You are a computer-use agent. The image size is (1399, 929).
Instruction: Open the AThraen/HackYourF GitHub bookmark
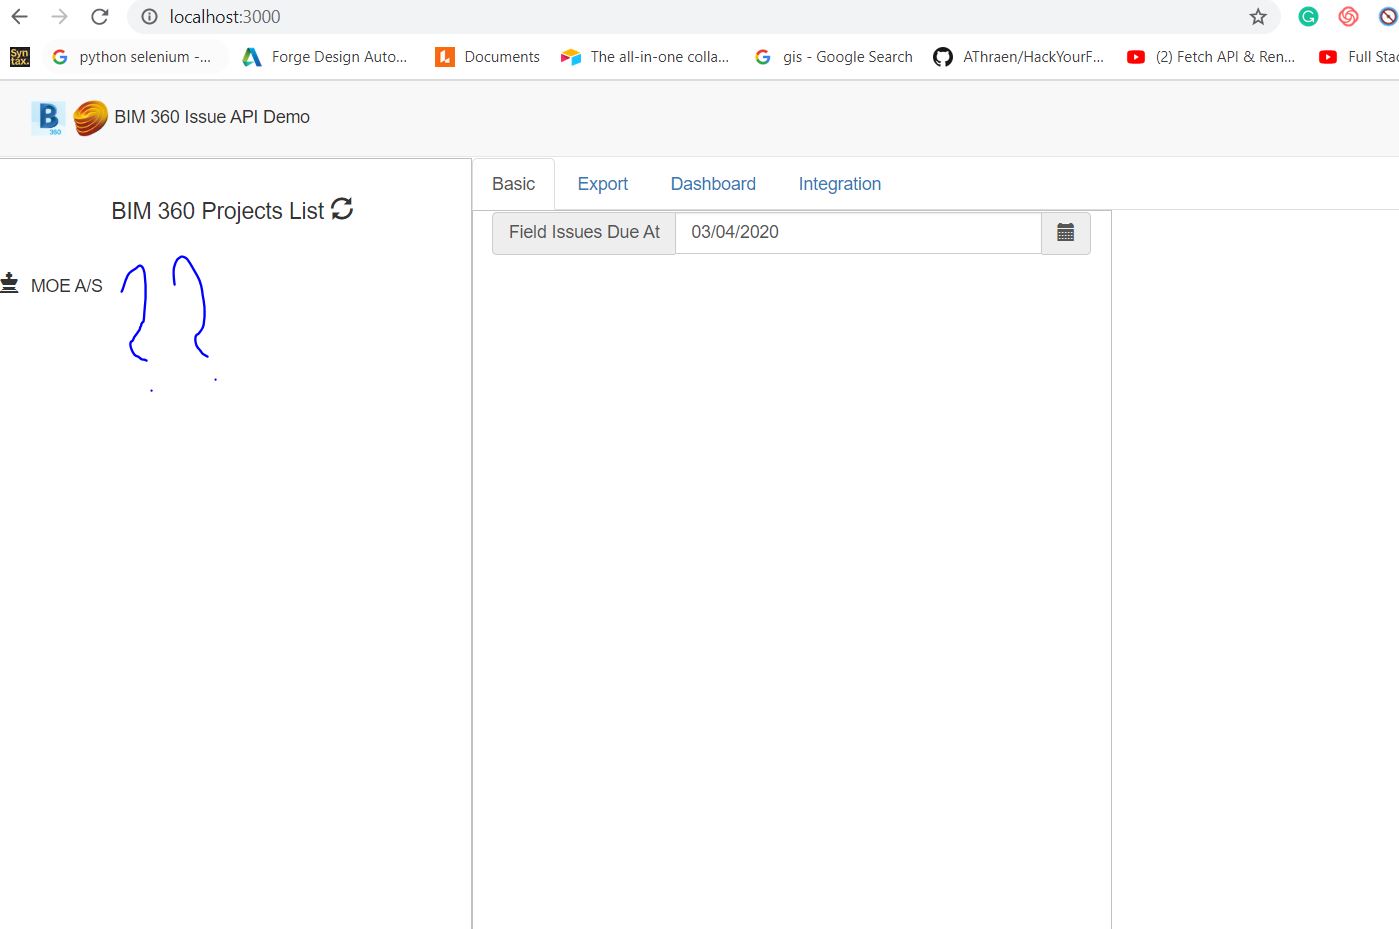click(1019, 57)
